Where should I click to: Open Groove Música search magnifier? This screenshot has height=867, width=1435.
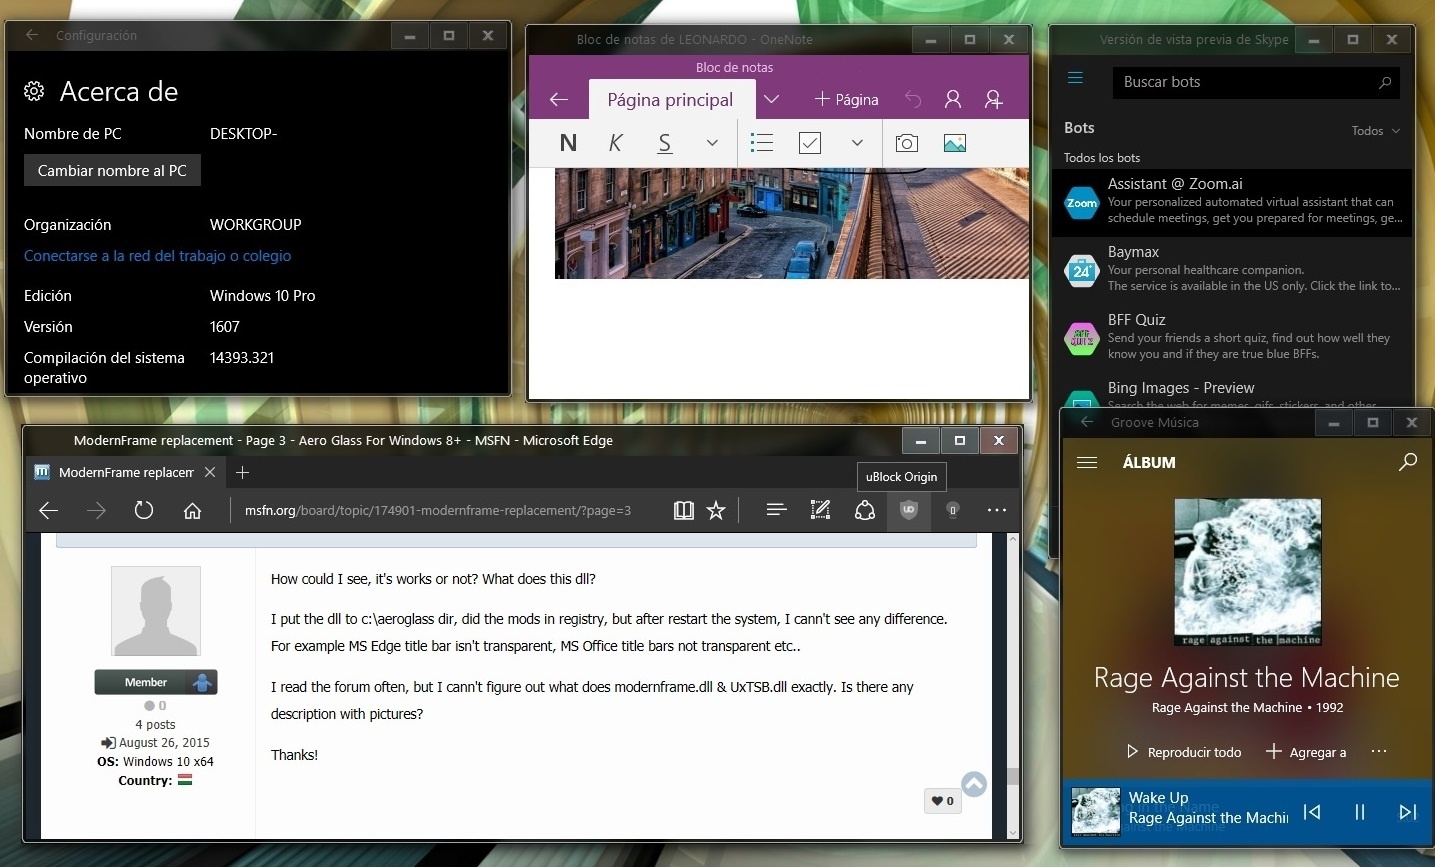(1407, 462)
